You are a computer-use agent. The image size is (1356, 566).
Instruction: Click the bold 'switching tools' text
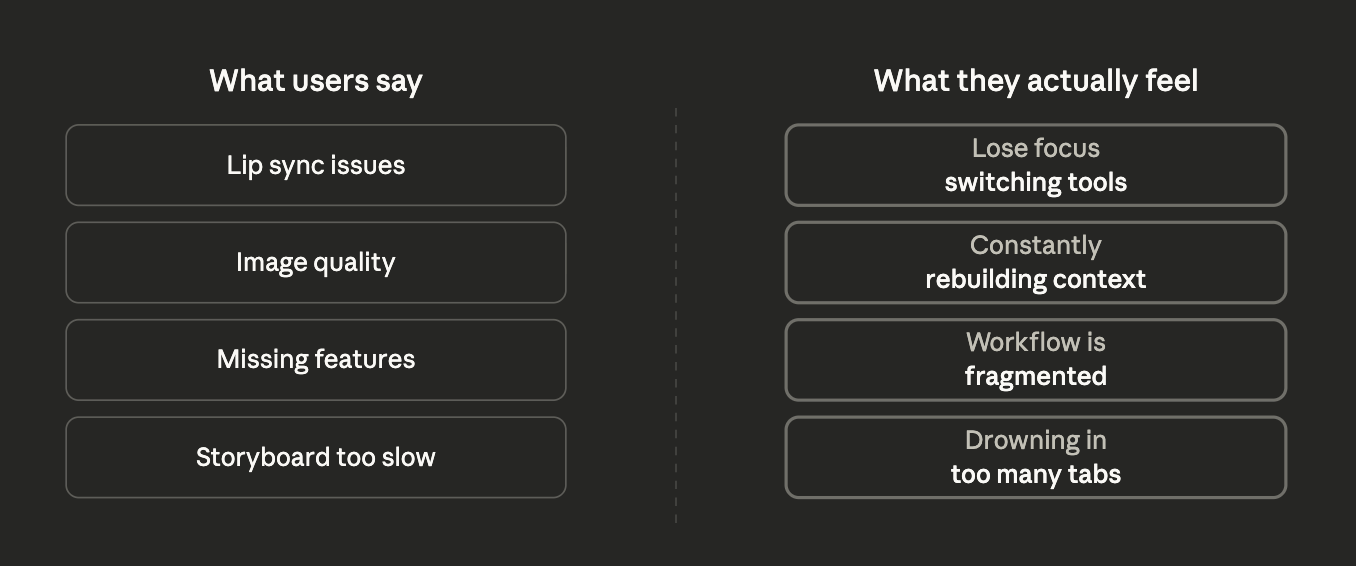coord(1035,182)
